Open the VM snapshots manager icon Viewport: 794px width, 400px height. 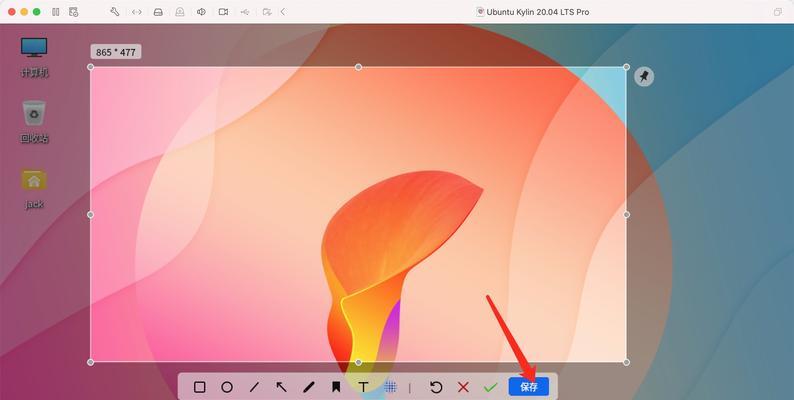[73, 12]
